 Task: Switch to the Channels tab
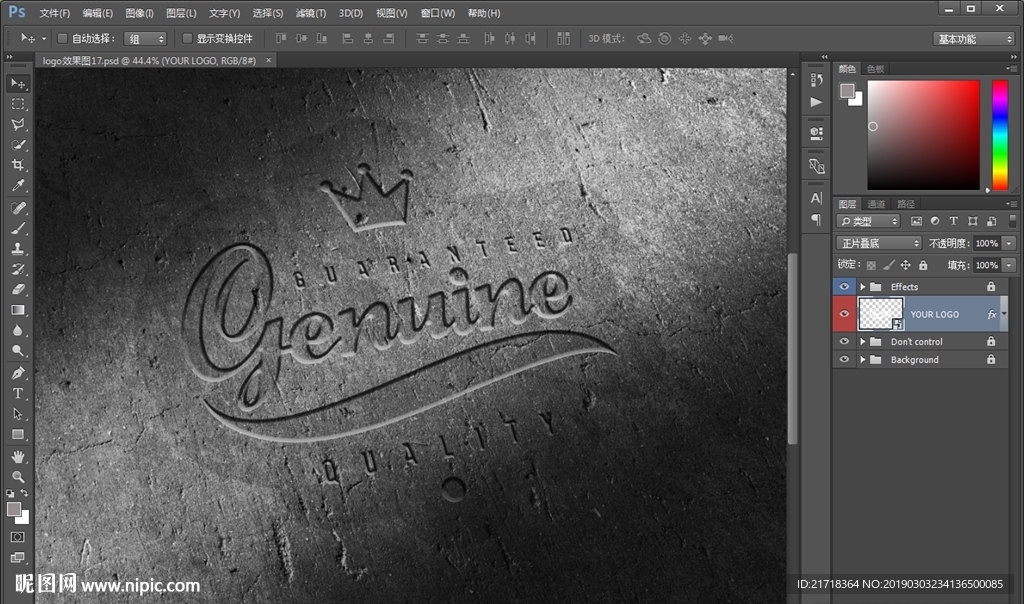(876, 204)
